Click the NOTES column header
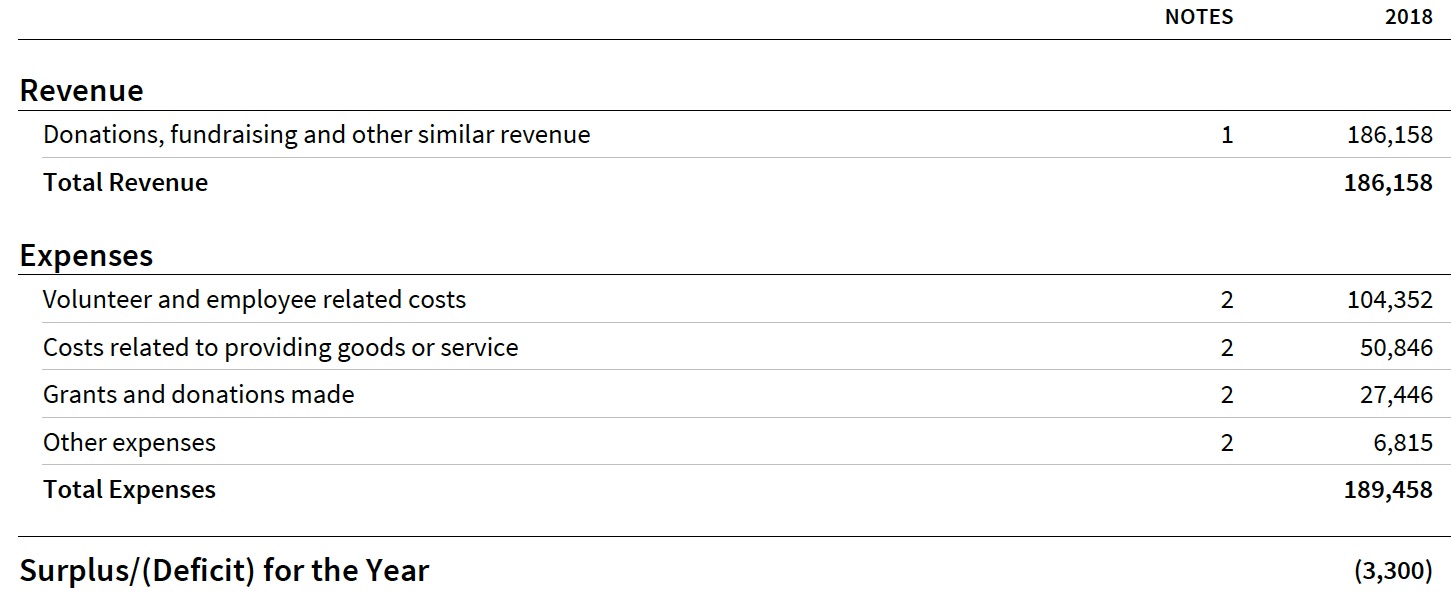This screenshot has height=607, width=1451. [1198, 17]
